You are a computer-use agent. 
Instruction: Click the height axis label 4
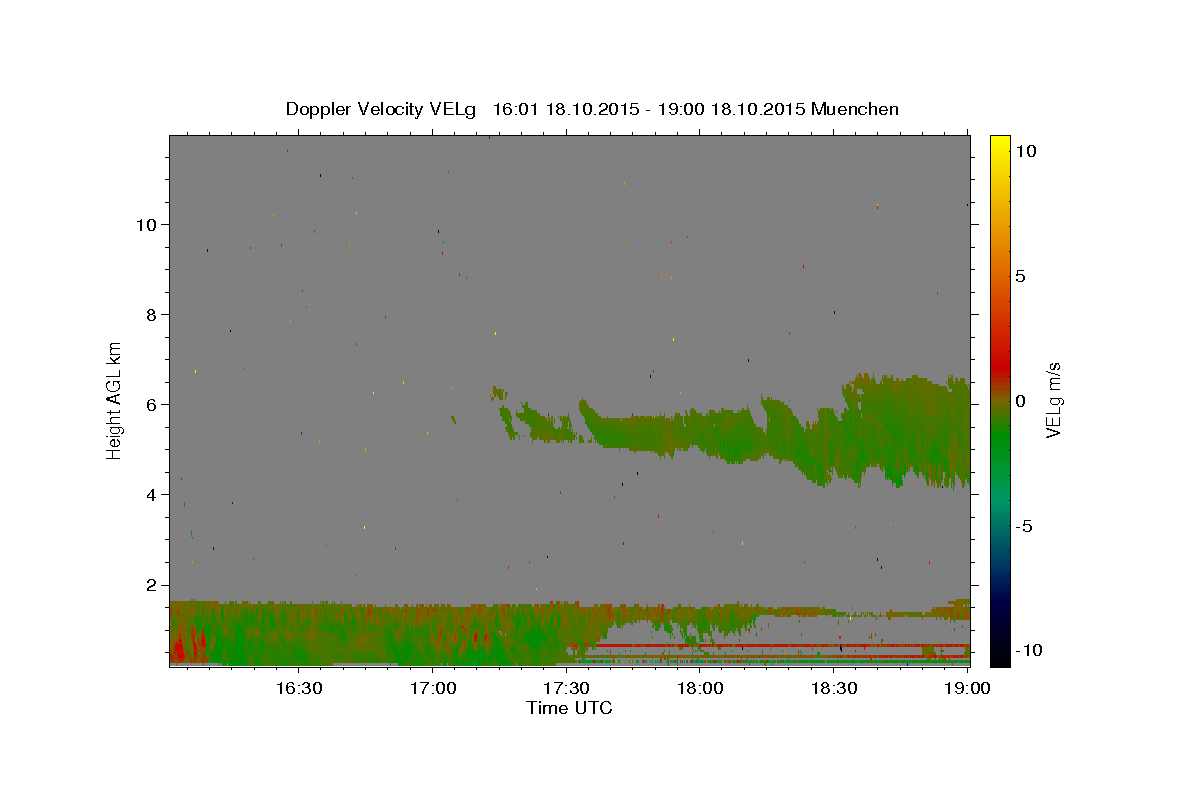151,494
